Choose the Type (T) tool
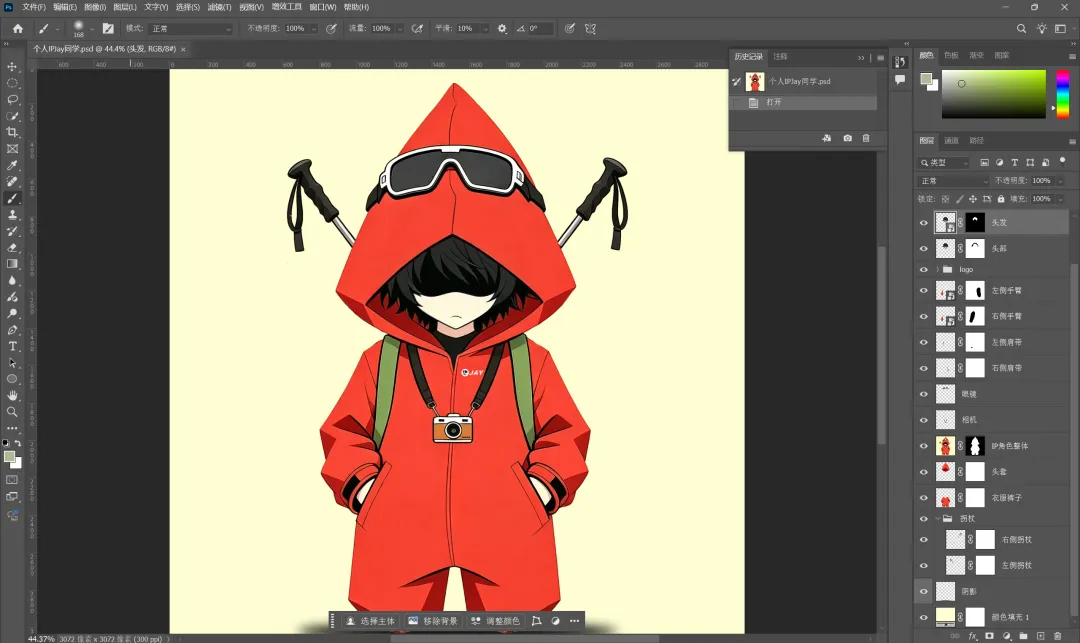Viewport: 1080px width, 643px height. (13, 346)
